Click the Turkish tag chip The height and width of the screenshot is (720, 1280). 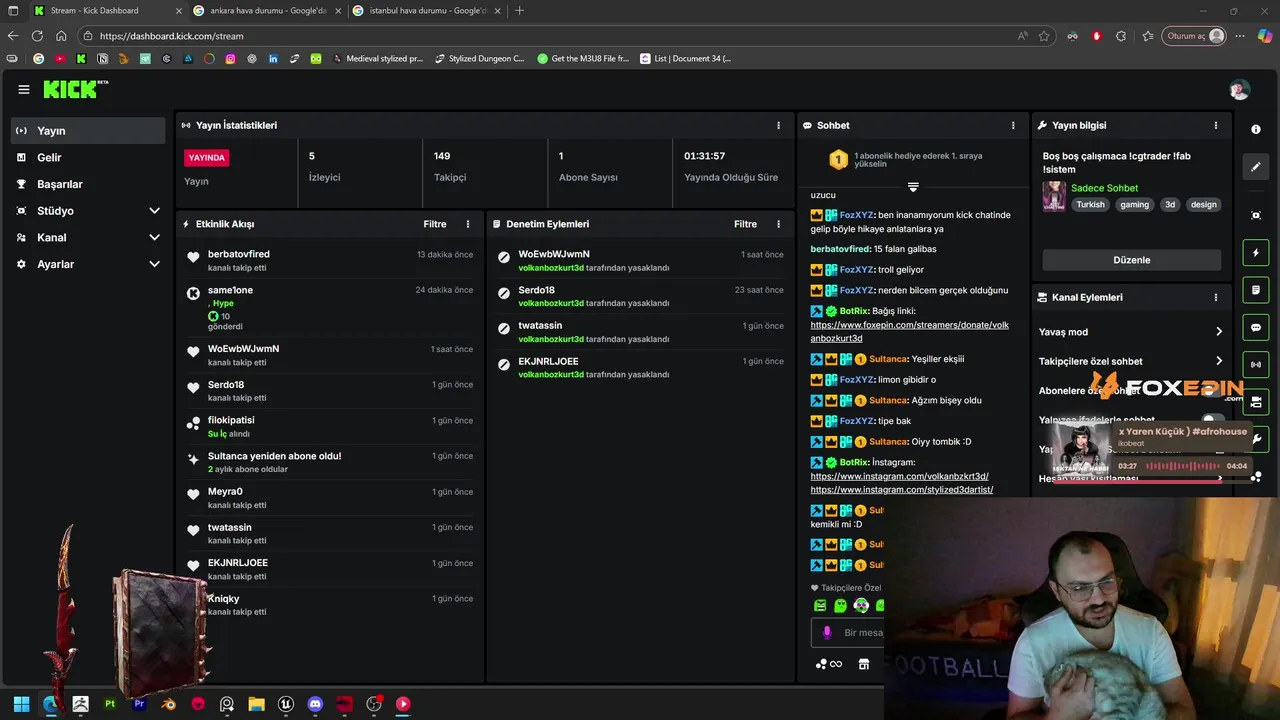pos(1090,205)
